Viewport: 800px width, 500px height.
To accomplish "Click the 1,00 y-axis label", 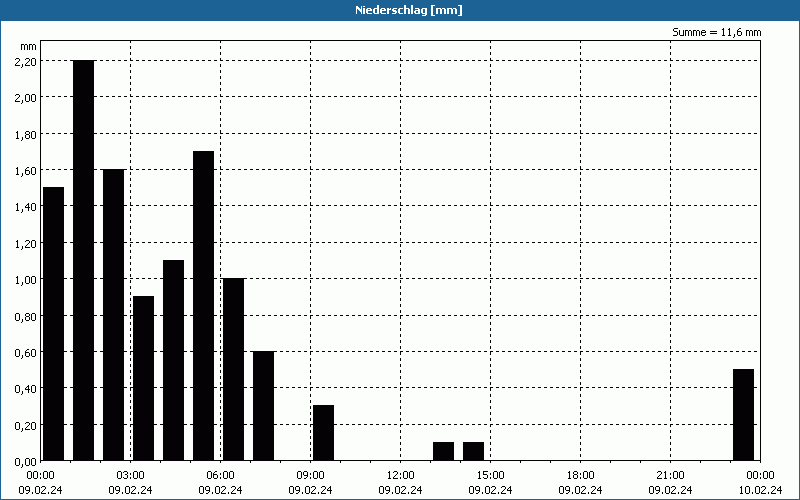I will [26, 280].
